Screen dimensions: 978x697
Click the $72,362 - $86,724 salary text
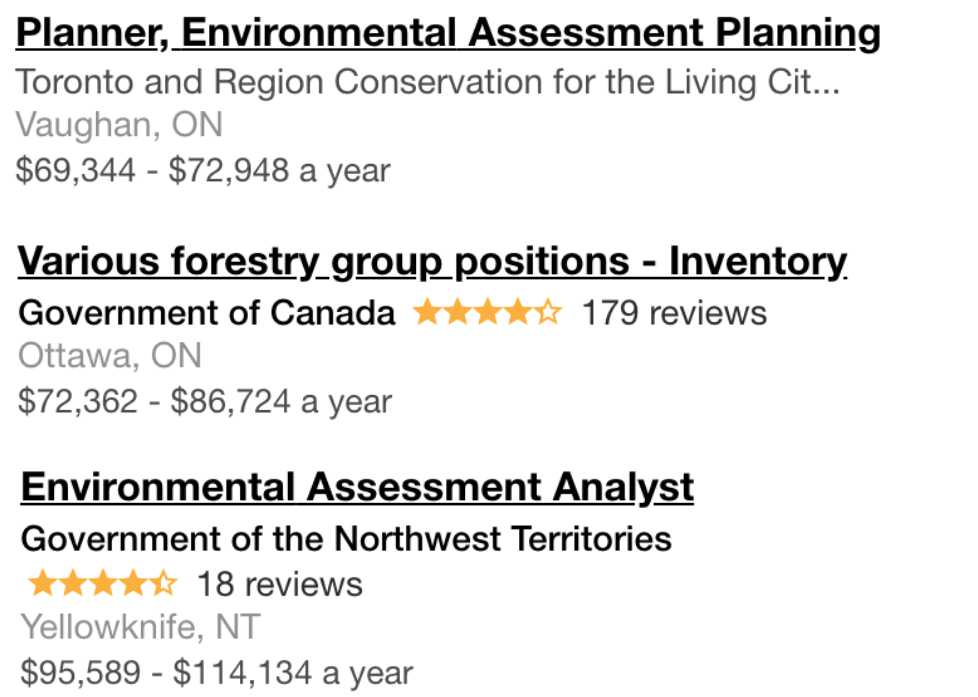pyautogui.click(x=205, y=402)
